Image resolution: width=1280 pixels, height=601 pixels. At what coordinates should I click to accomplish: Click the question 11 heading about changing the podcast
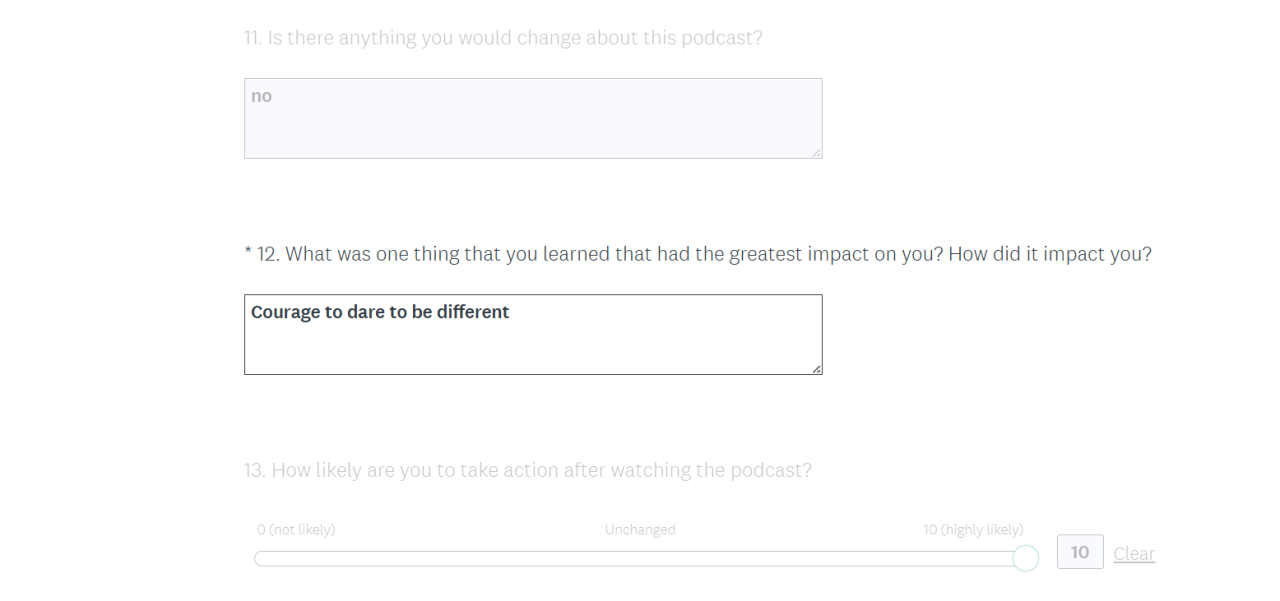pyautogui.click(x=503, y=38)
